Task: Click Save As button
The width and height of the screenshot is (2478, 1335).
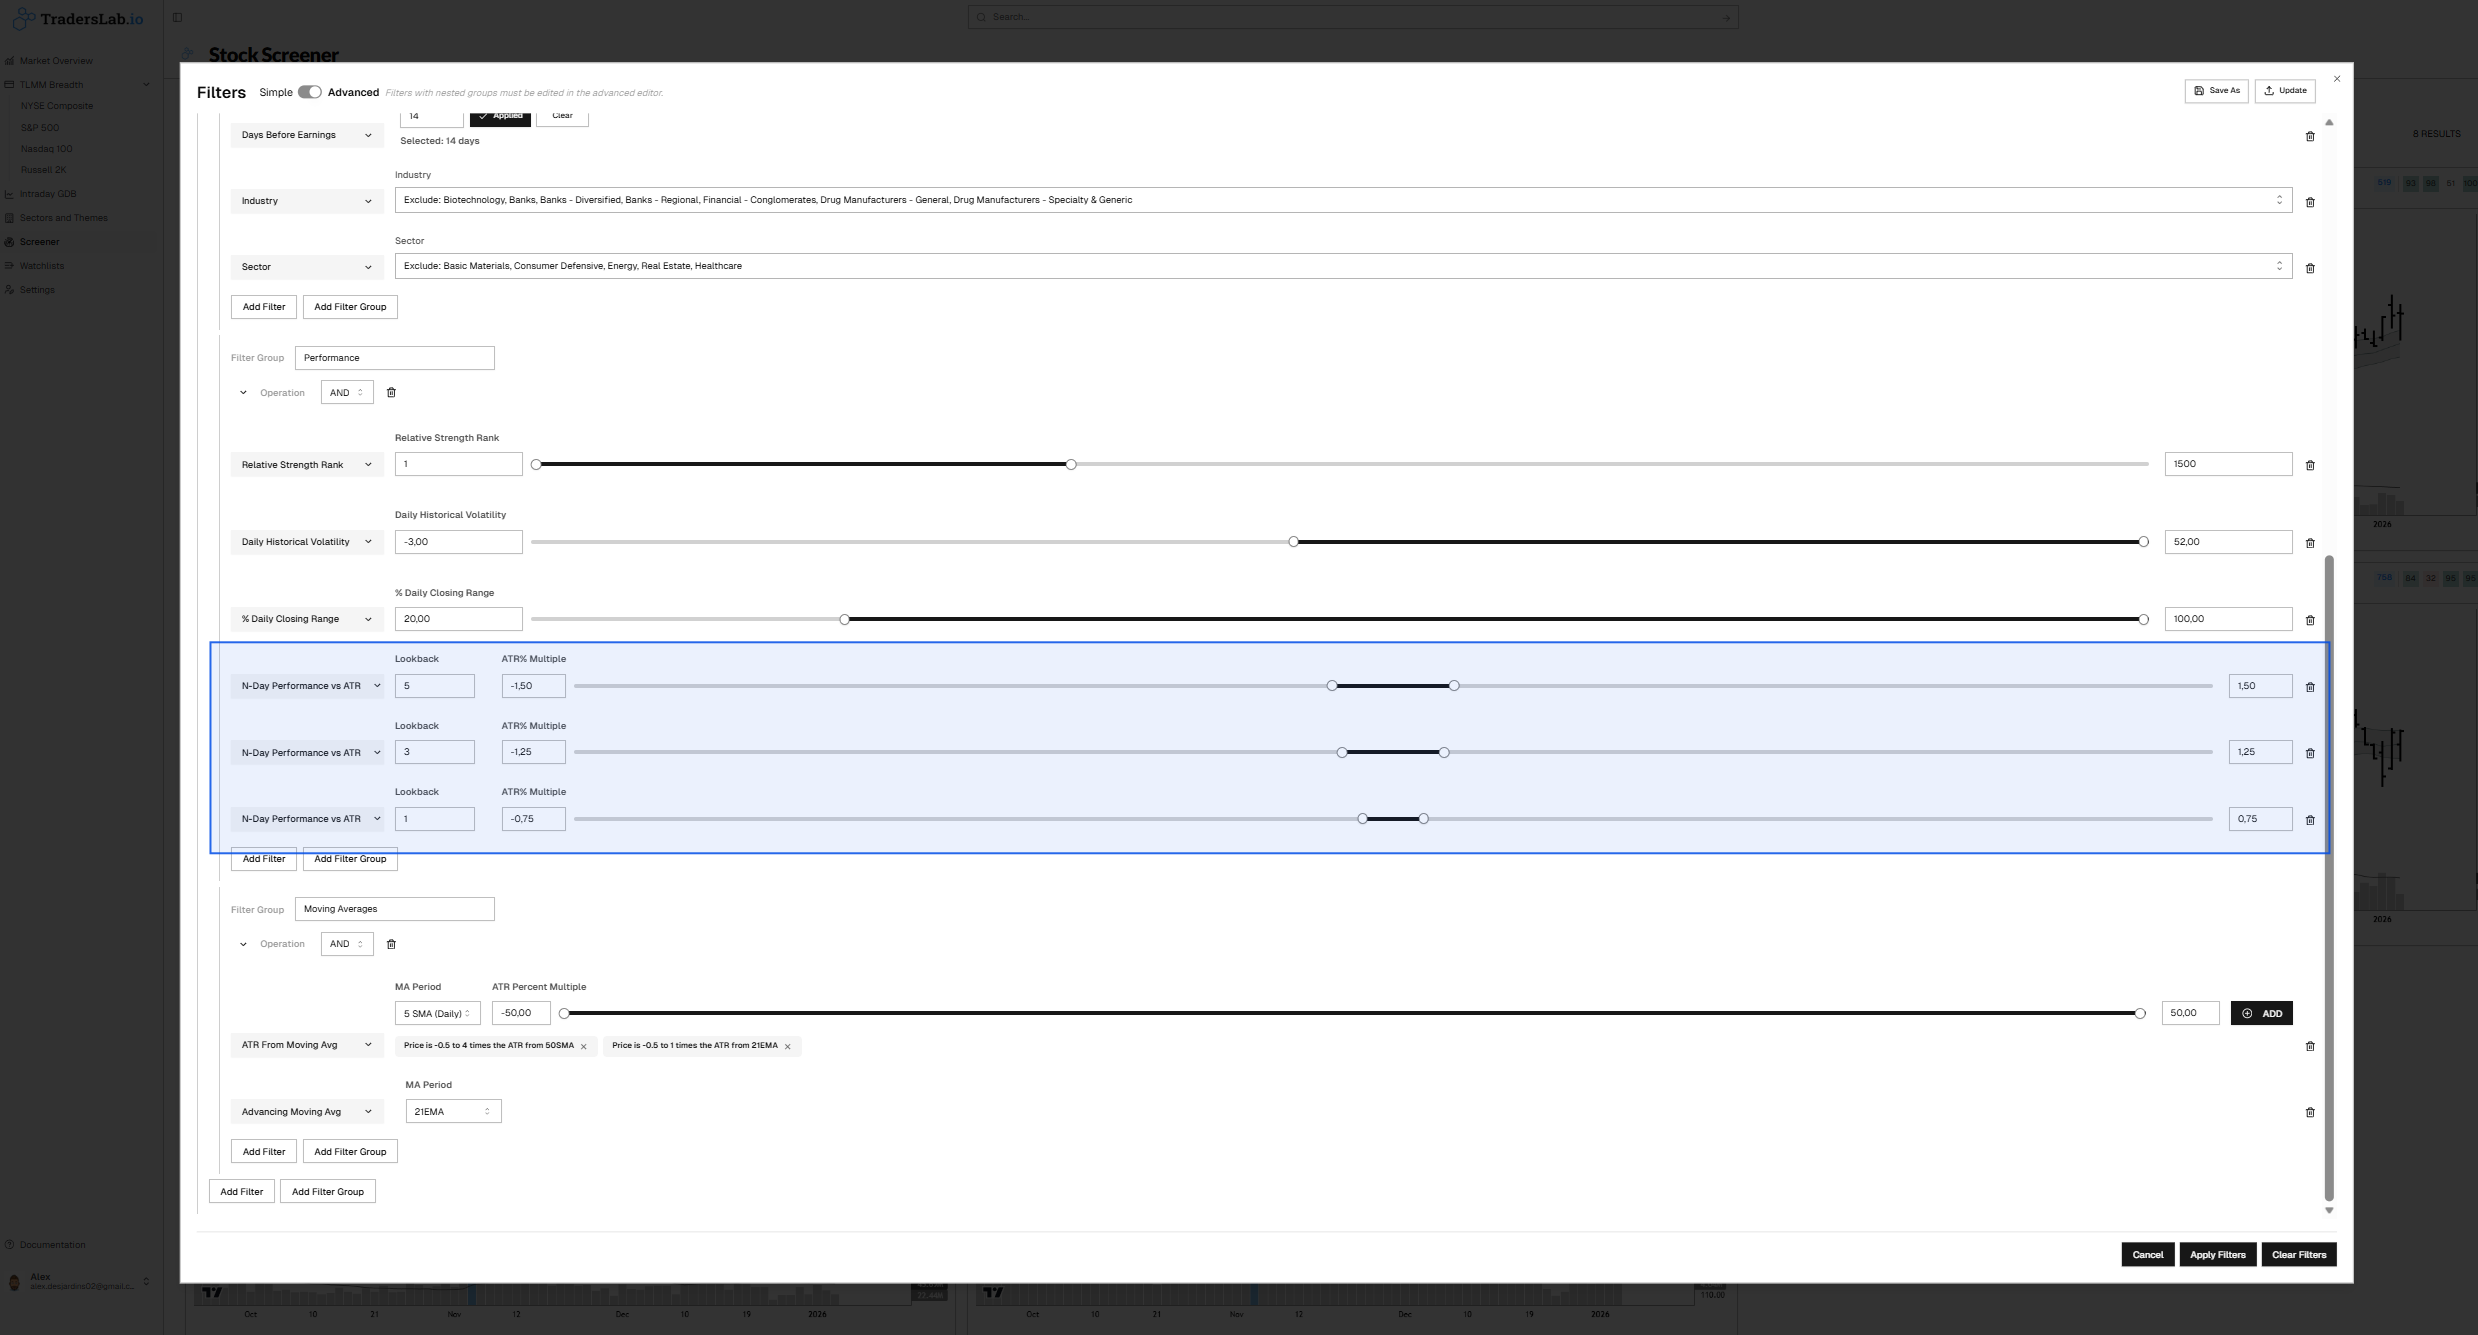Action: pyautogui.click(x=2216, y=91)
